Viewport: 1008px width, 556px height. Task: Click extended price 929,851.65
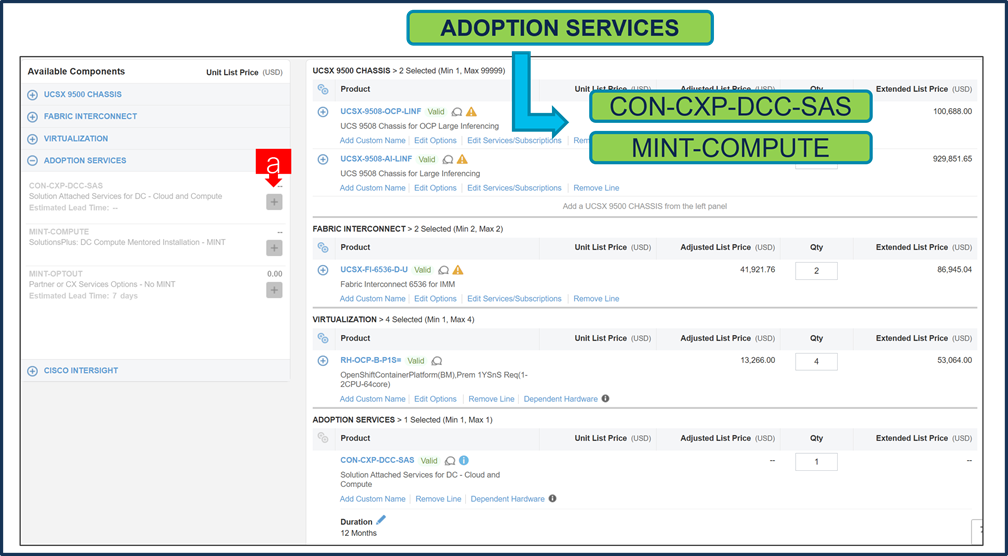click(x=953, y=159)
